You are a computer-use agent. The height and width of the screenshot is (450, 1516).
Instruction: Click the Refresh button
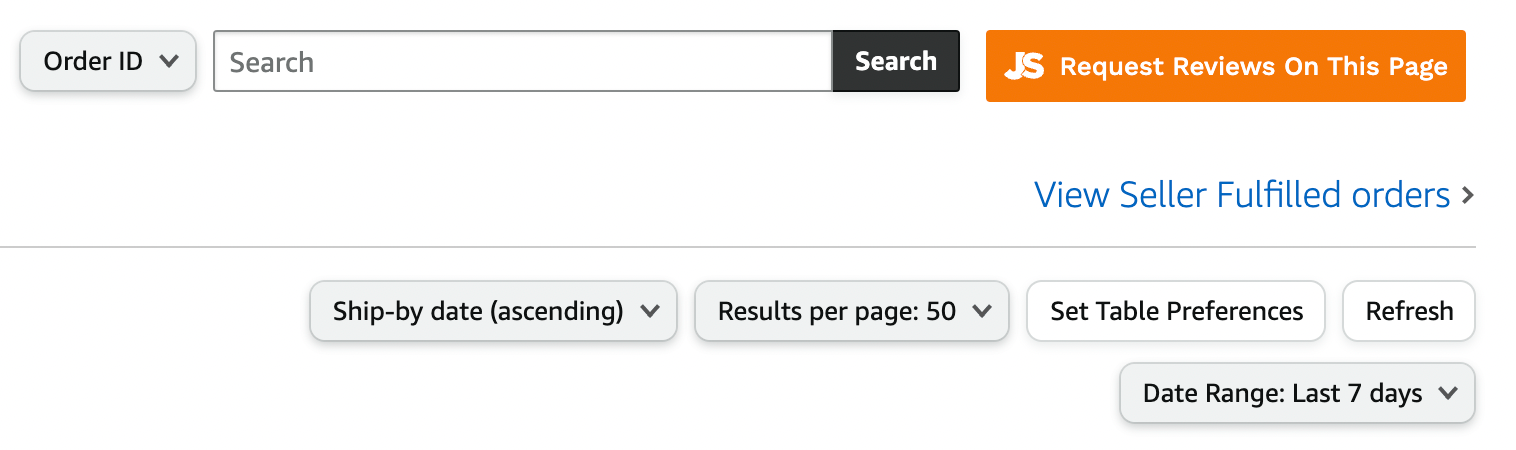pyautogui.click(x=1409, y=311)
